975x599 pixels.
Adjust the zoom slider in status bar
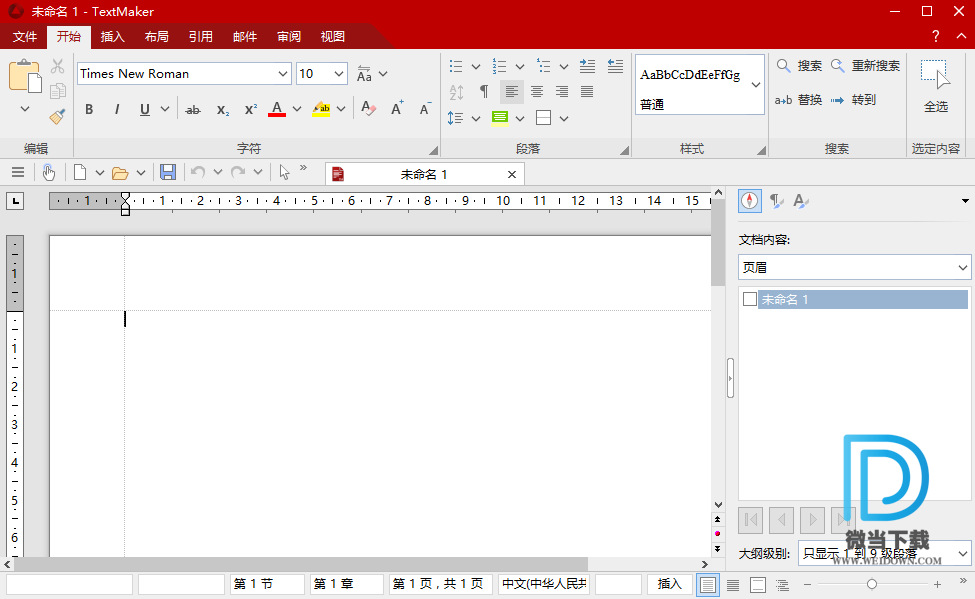tap(872, 584)
